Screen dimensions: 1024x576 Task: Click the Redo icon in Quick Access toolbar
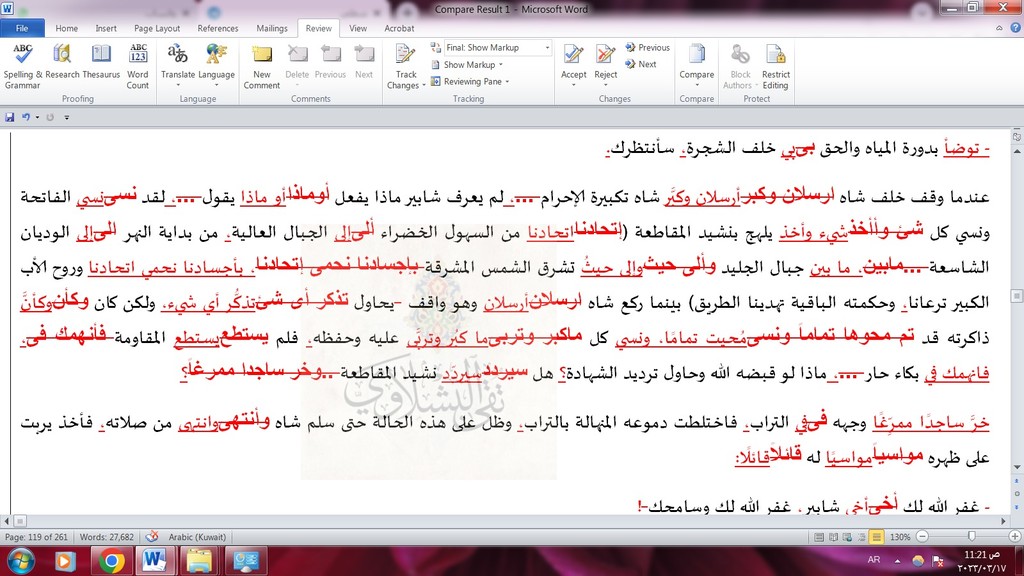pyautogui.click(x=50, y=118)
